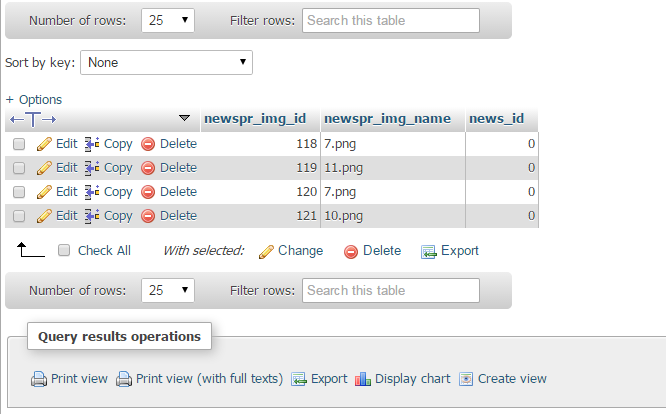Click the pencil Edit icon for row 121
This screenshot has width=666, height=414.
(x=44, y=216)
